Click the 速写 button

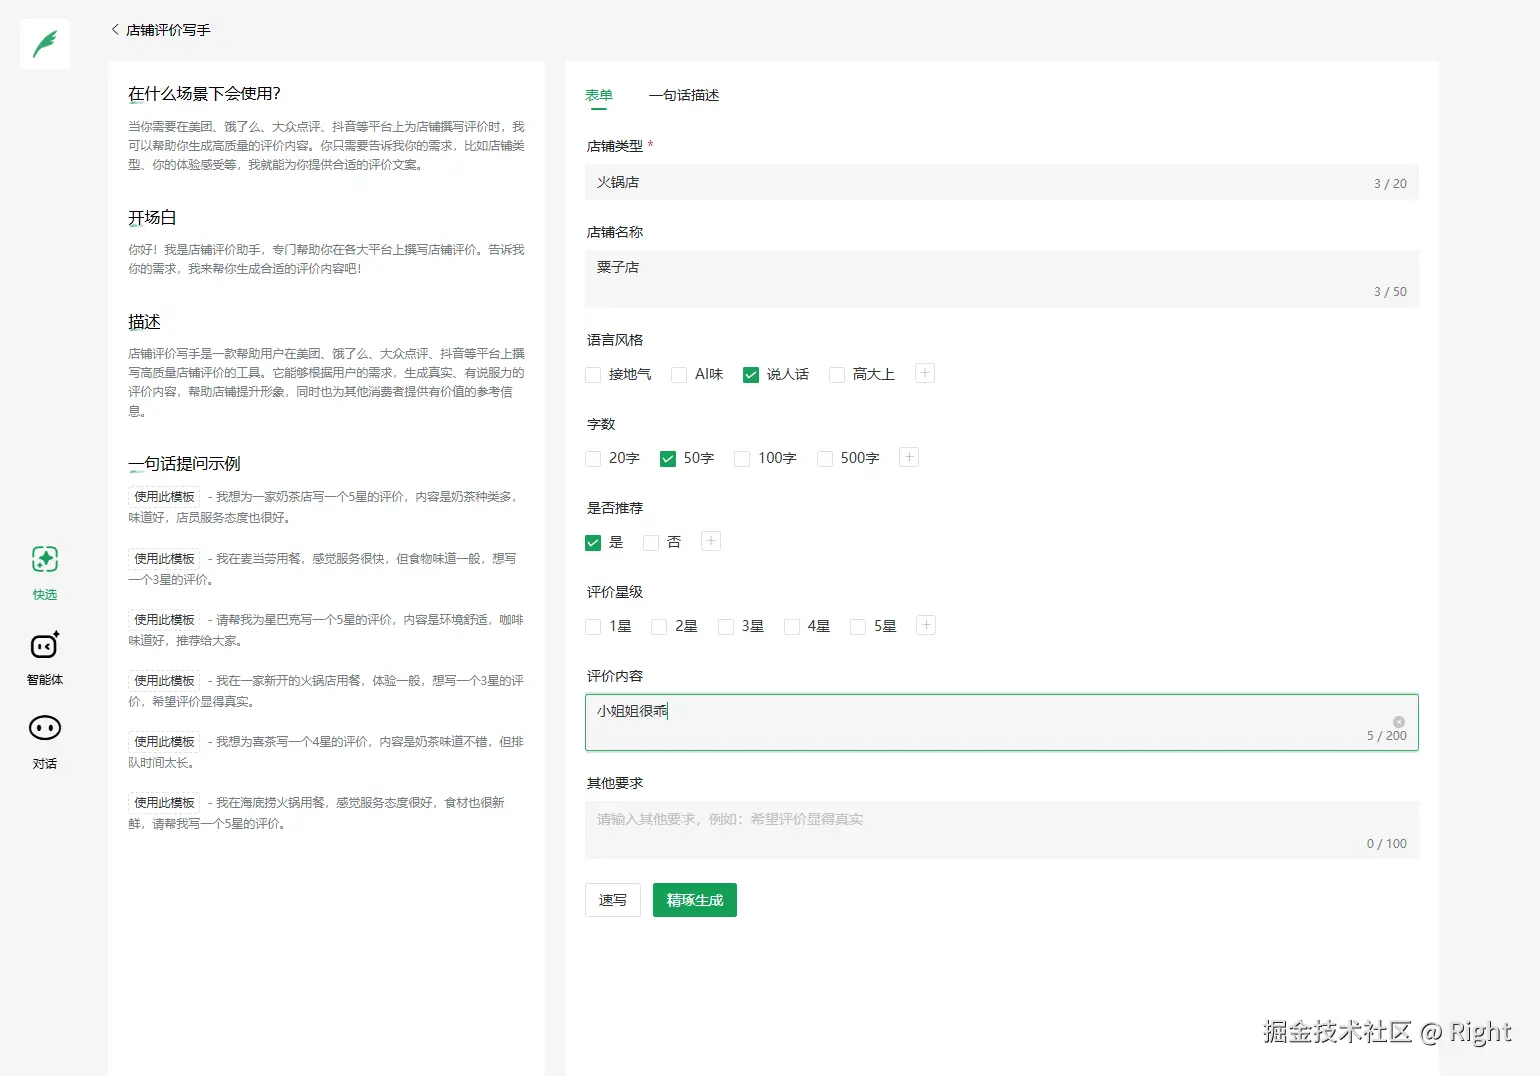point(613,900)
